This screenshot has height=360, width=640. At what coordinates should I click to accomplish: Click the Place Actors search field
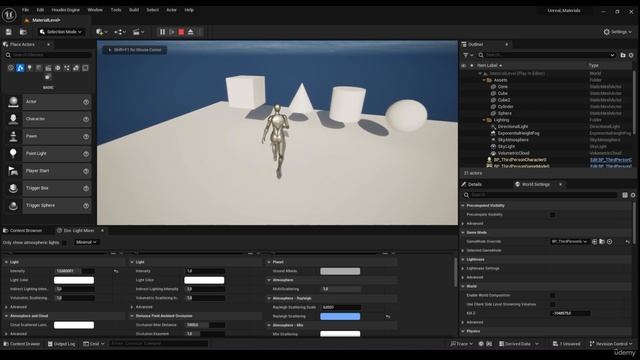coord(48,55)
